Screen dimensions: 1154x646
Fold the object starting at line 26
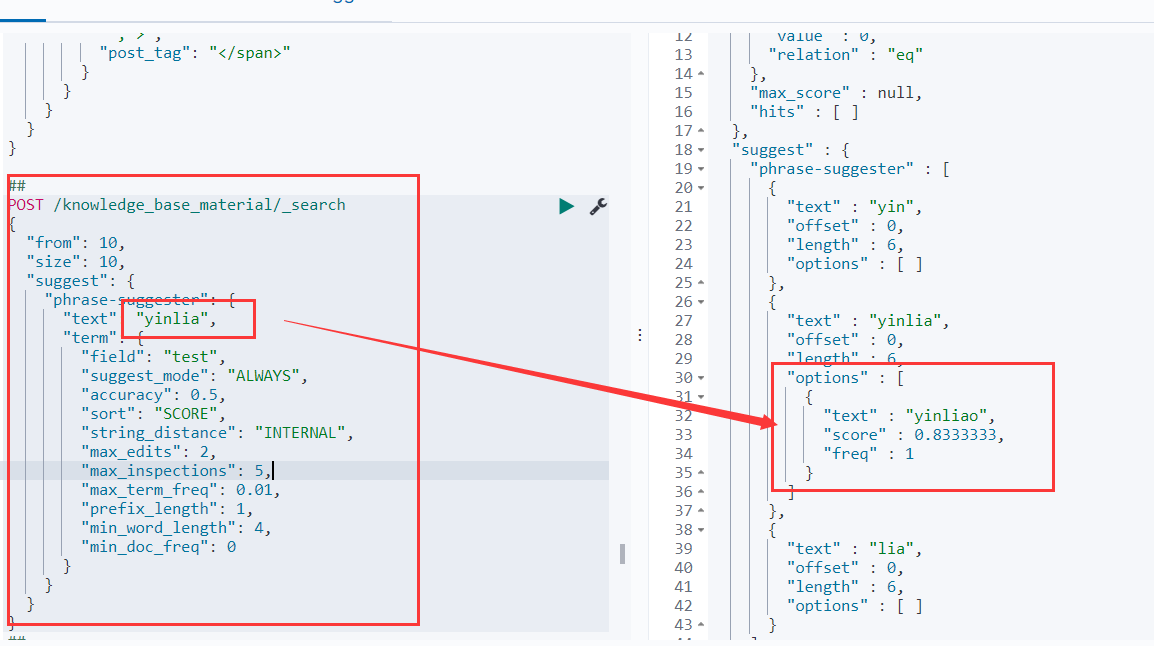700,302
